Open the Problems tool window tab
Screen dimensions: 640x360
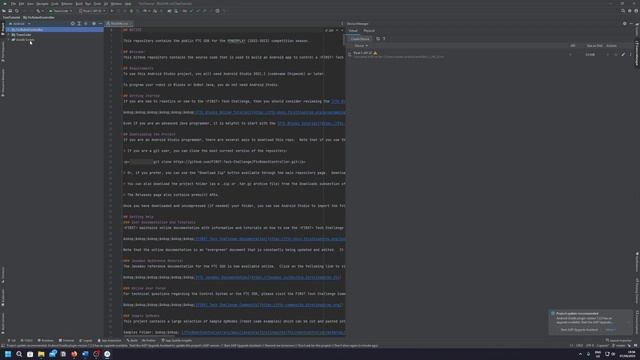coord(46,340)
